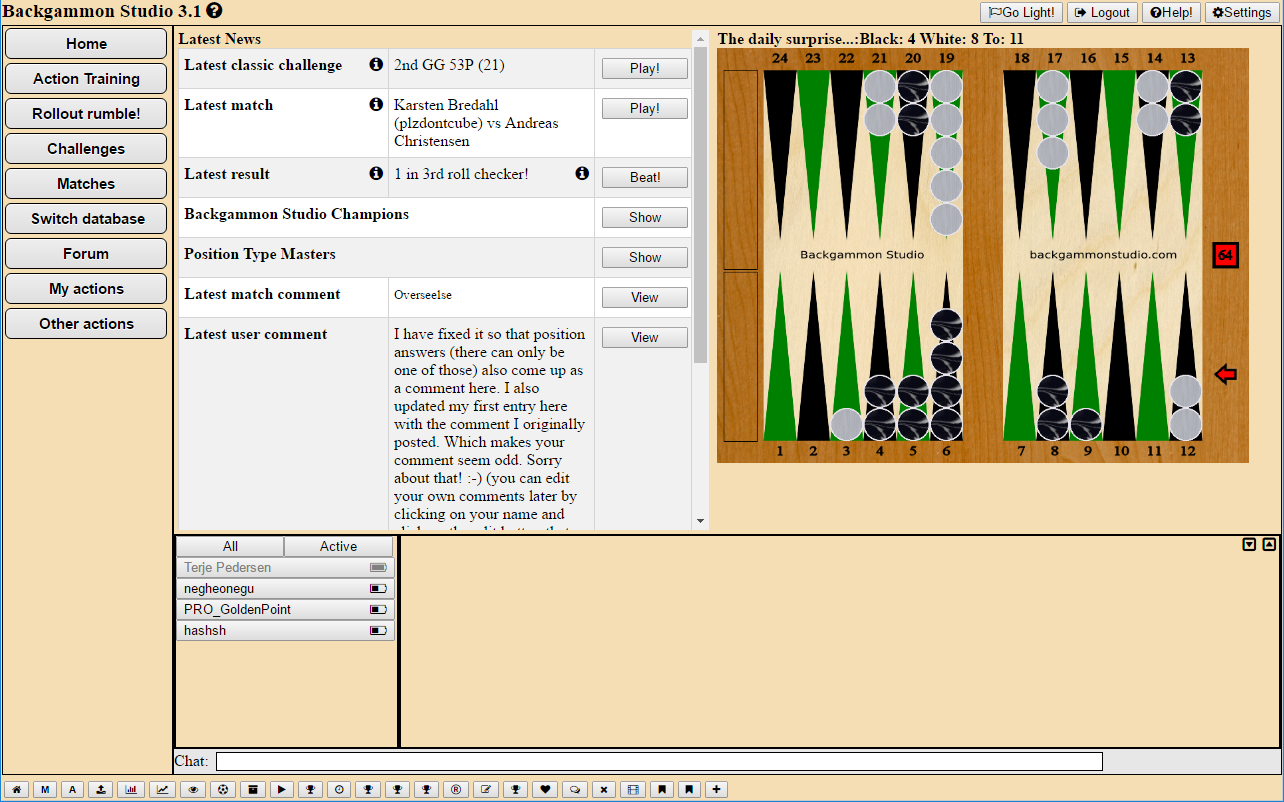Click the Beat! button for latest result

click(645, 178)
